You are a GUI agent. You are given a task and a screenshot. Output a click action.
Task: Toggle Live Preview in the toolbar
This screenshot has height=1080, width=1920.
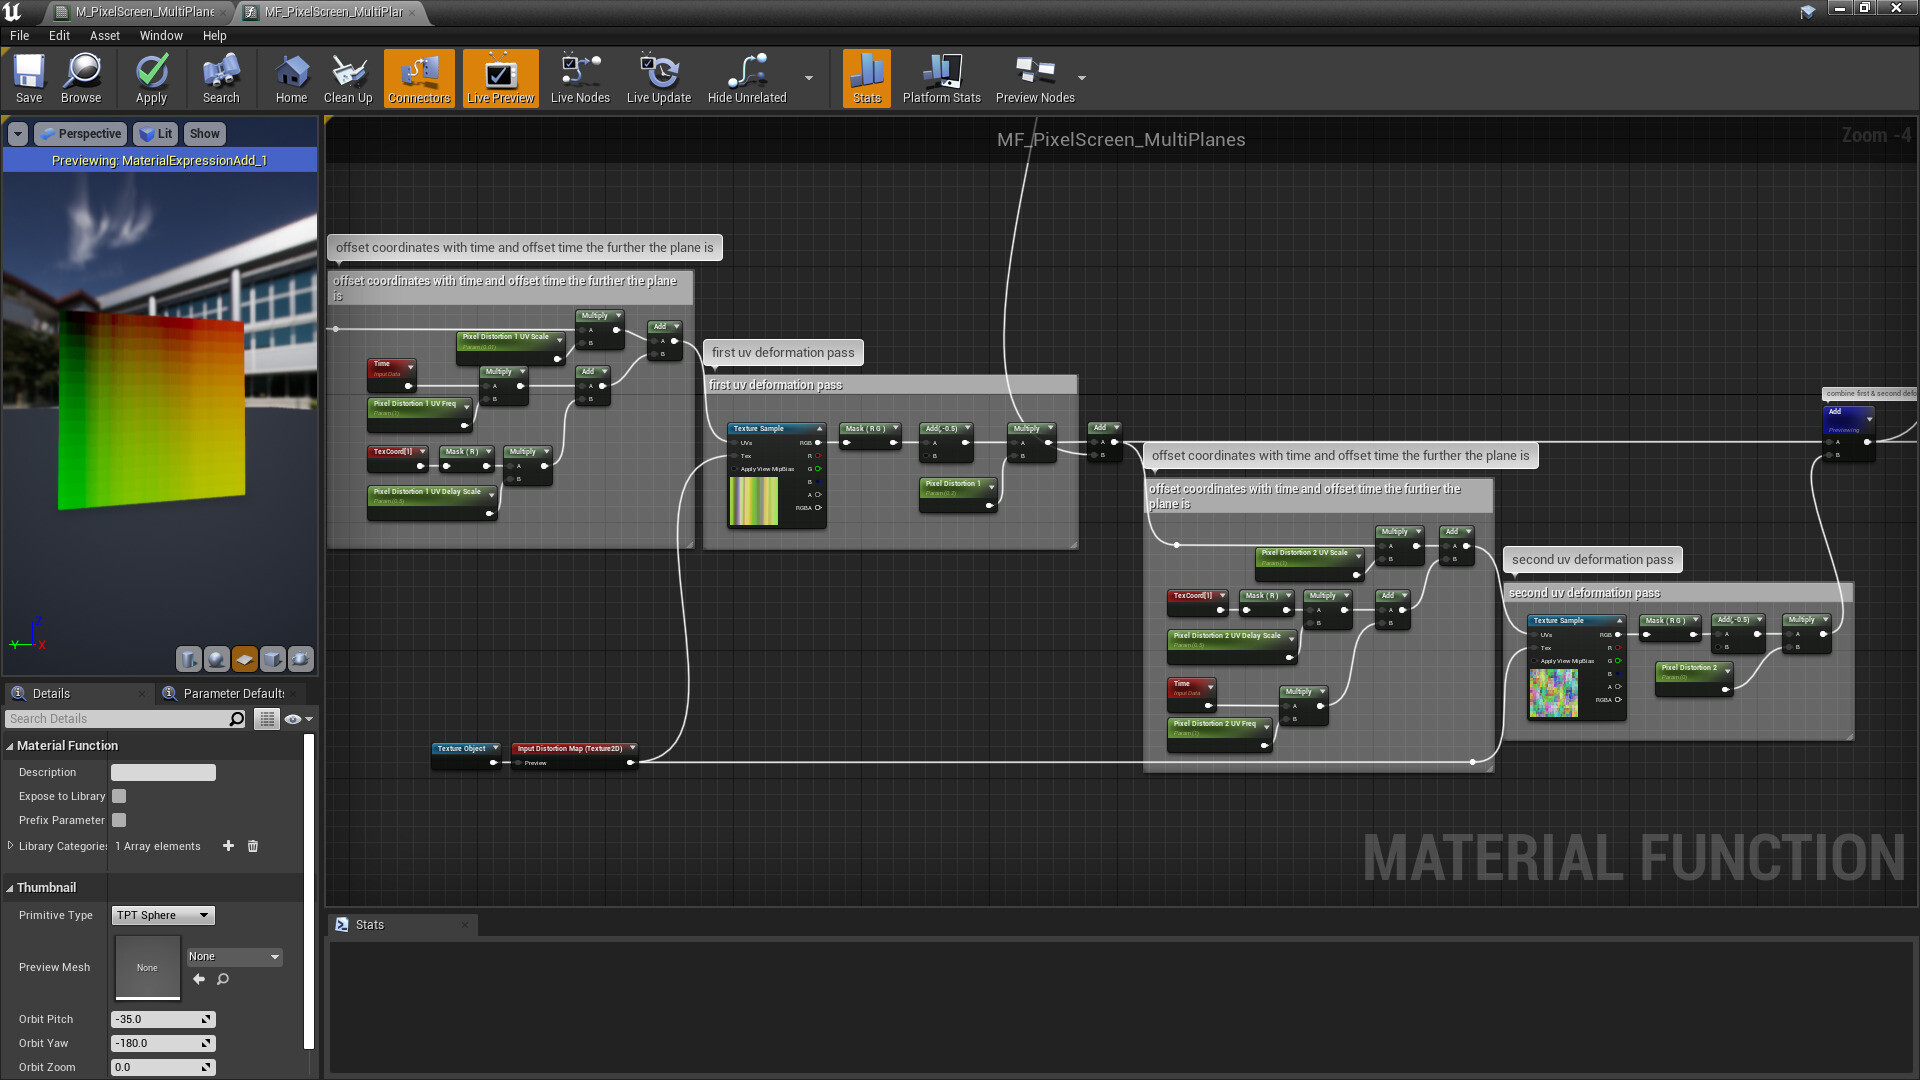(499, 78)
